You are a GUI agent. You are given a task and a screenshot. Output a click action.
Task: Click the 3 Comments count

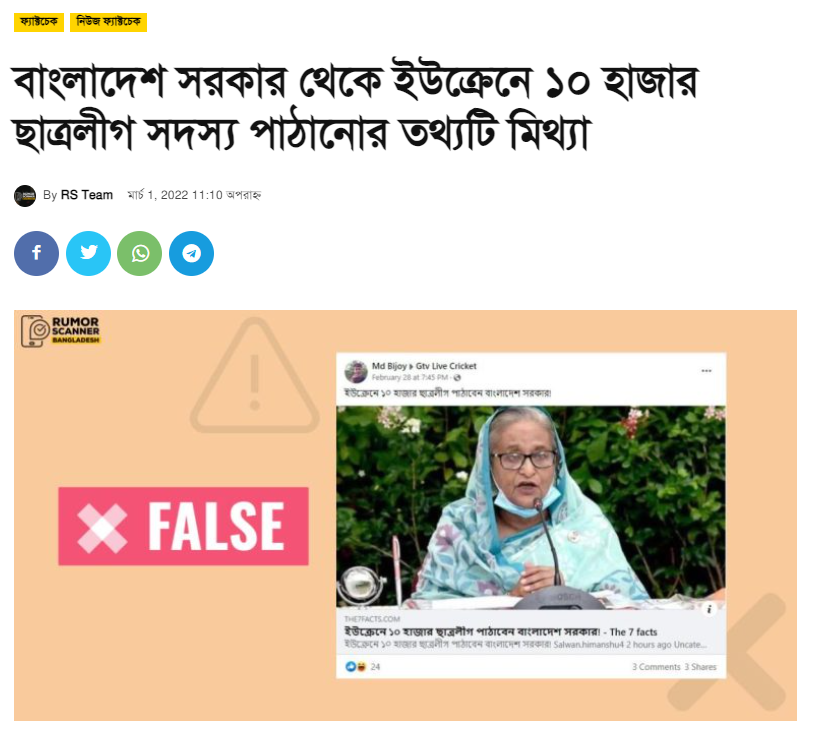(x=656, y=667)
